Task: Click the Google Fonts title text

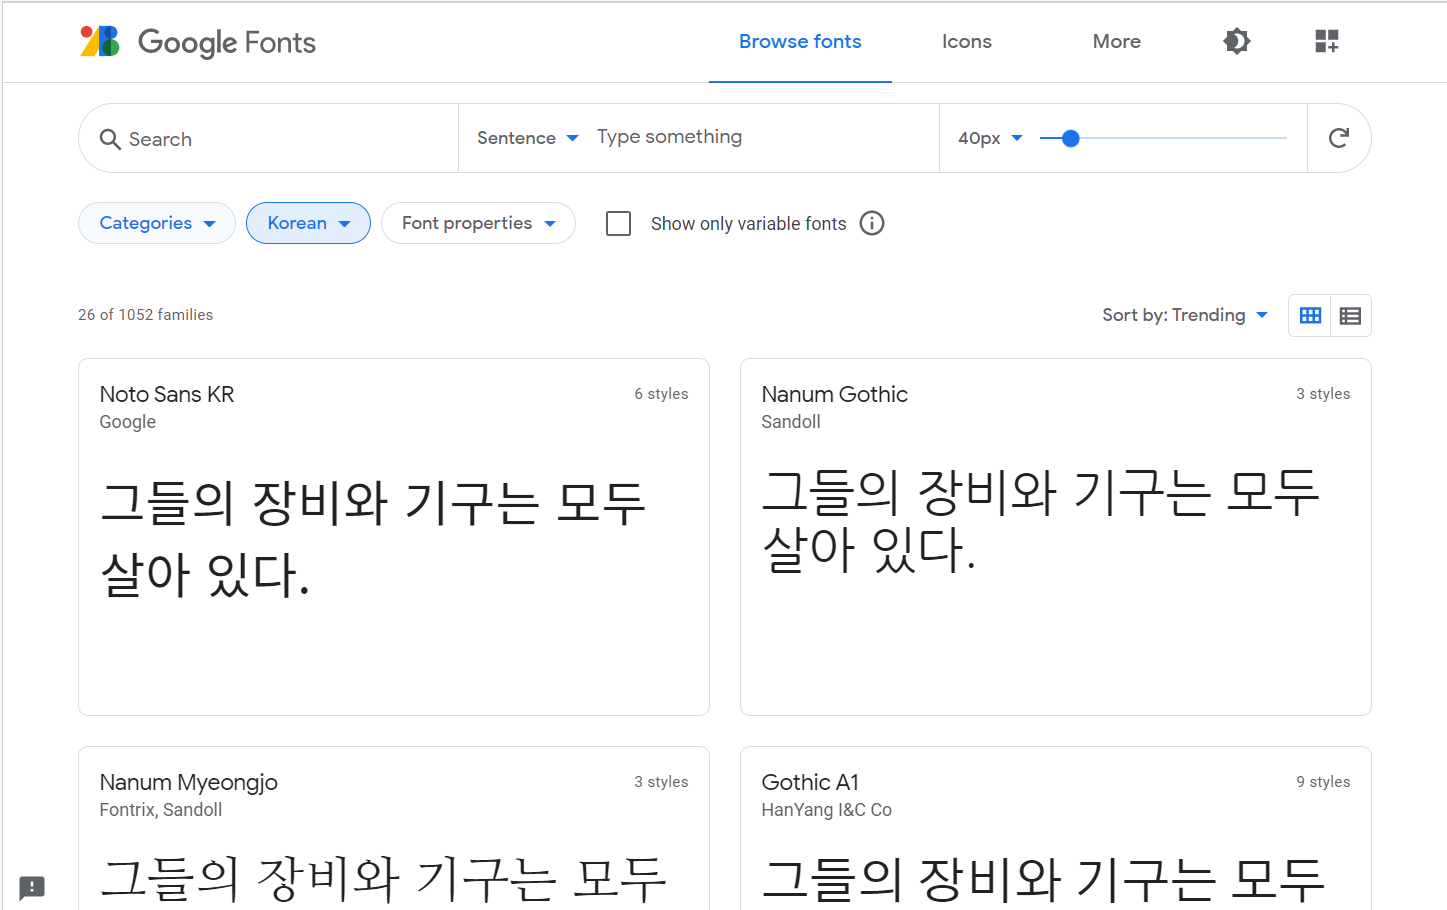Action: coord(227,42)
